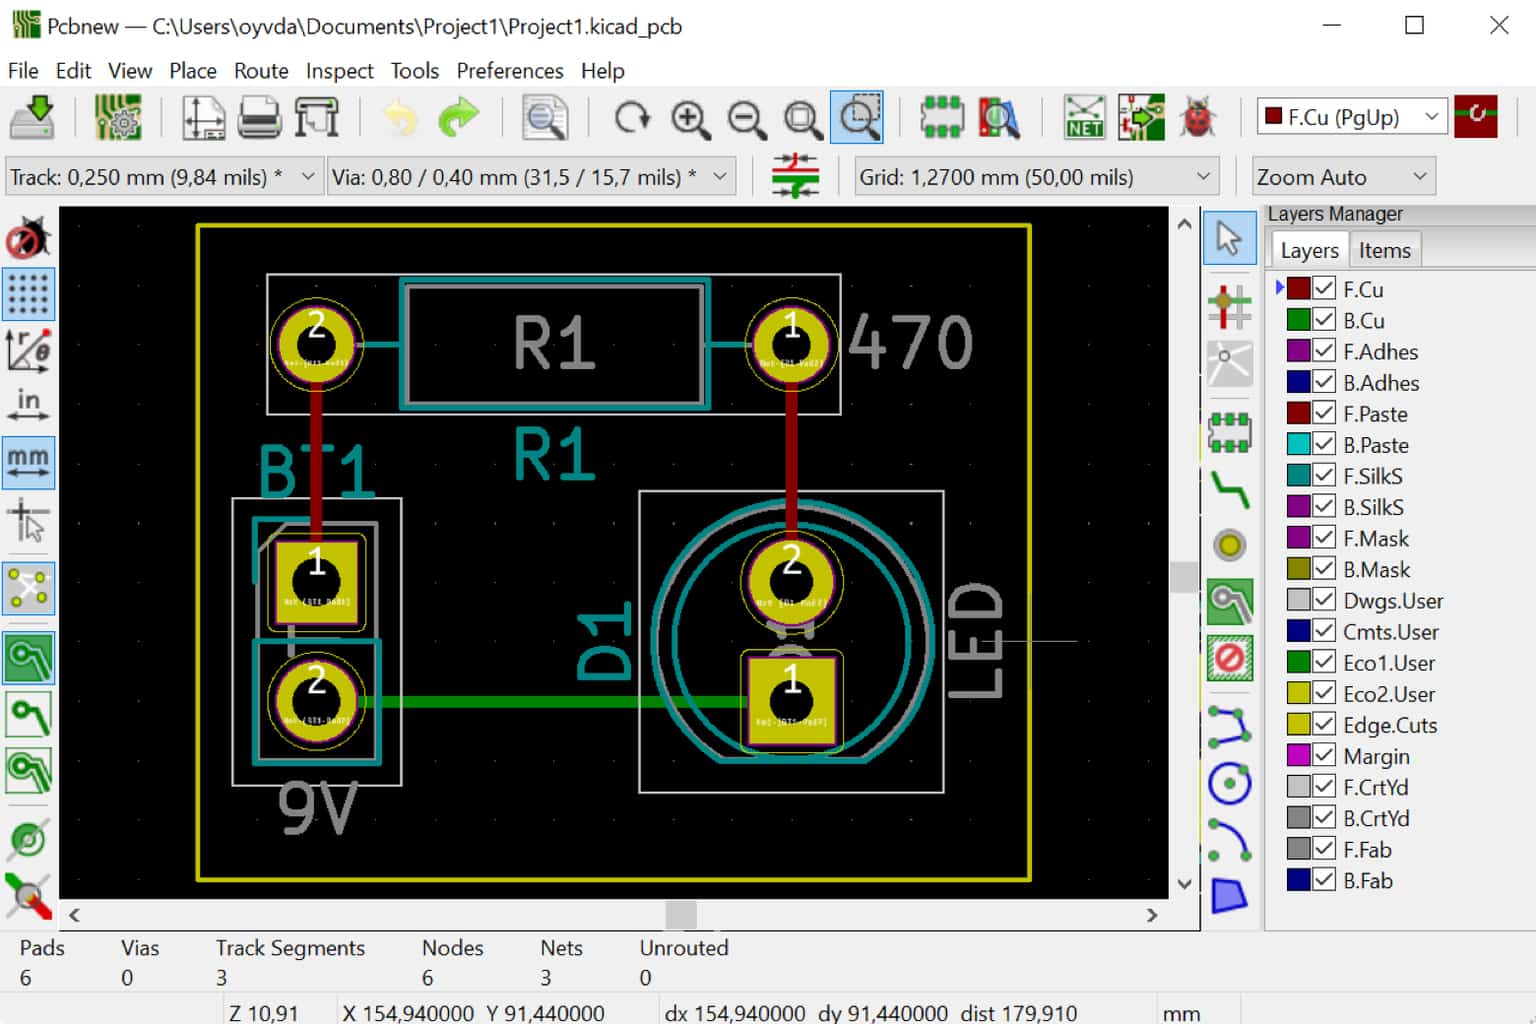
Task: Uncheck the Edge.Cuts layer visibility
Action: pyautogui.click(x=1322, y=724)
